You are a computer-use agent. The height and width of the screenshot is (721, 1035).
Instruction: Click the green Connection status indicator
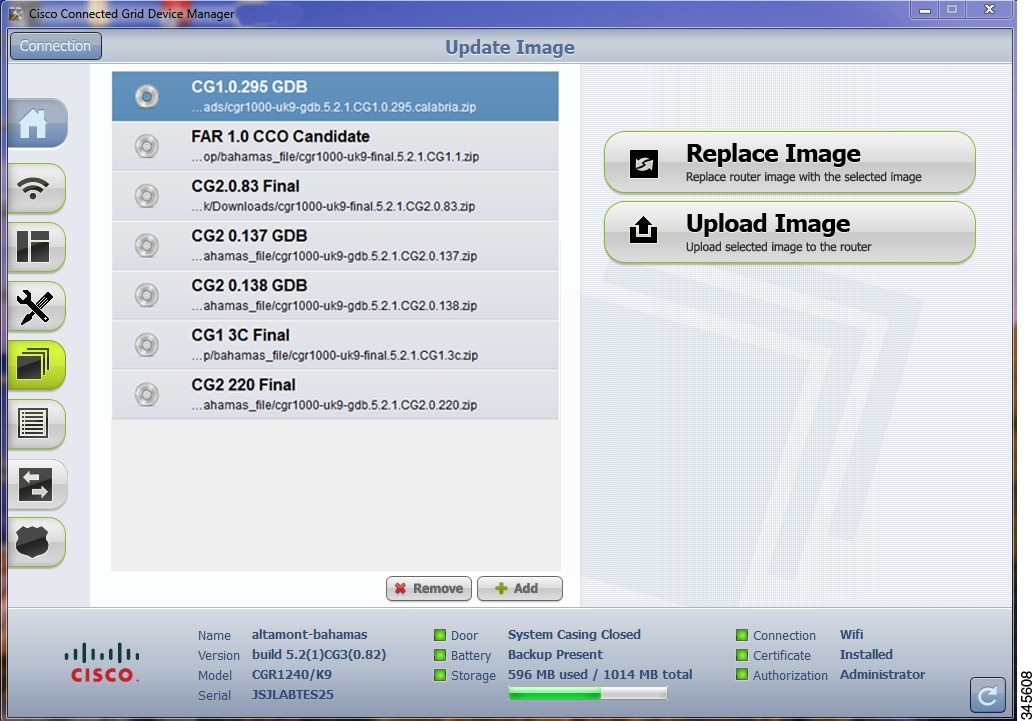(742, 635)
